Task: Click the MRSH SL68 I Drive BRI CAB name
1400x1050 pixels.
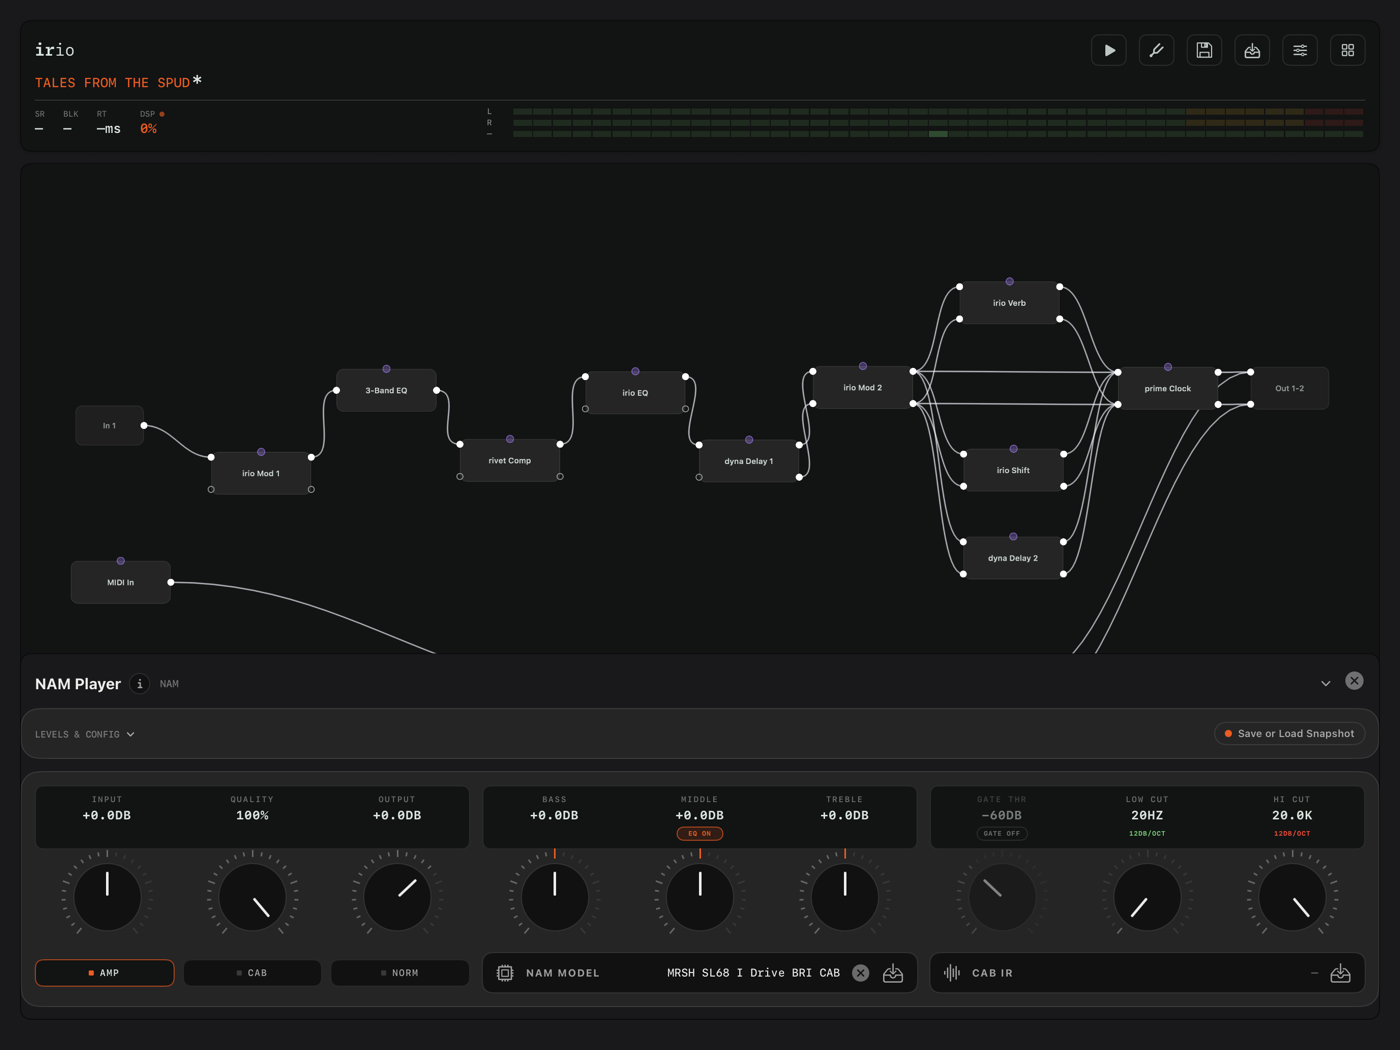Action: click(x=753, y=973)
